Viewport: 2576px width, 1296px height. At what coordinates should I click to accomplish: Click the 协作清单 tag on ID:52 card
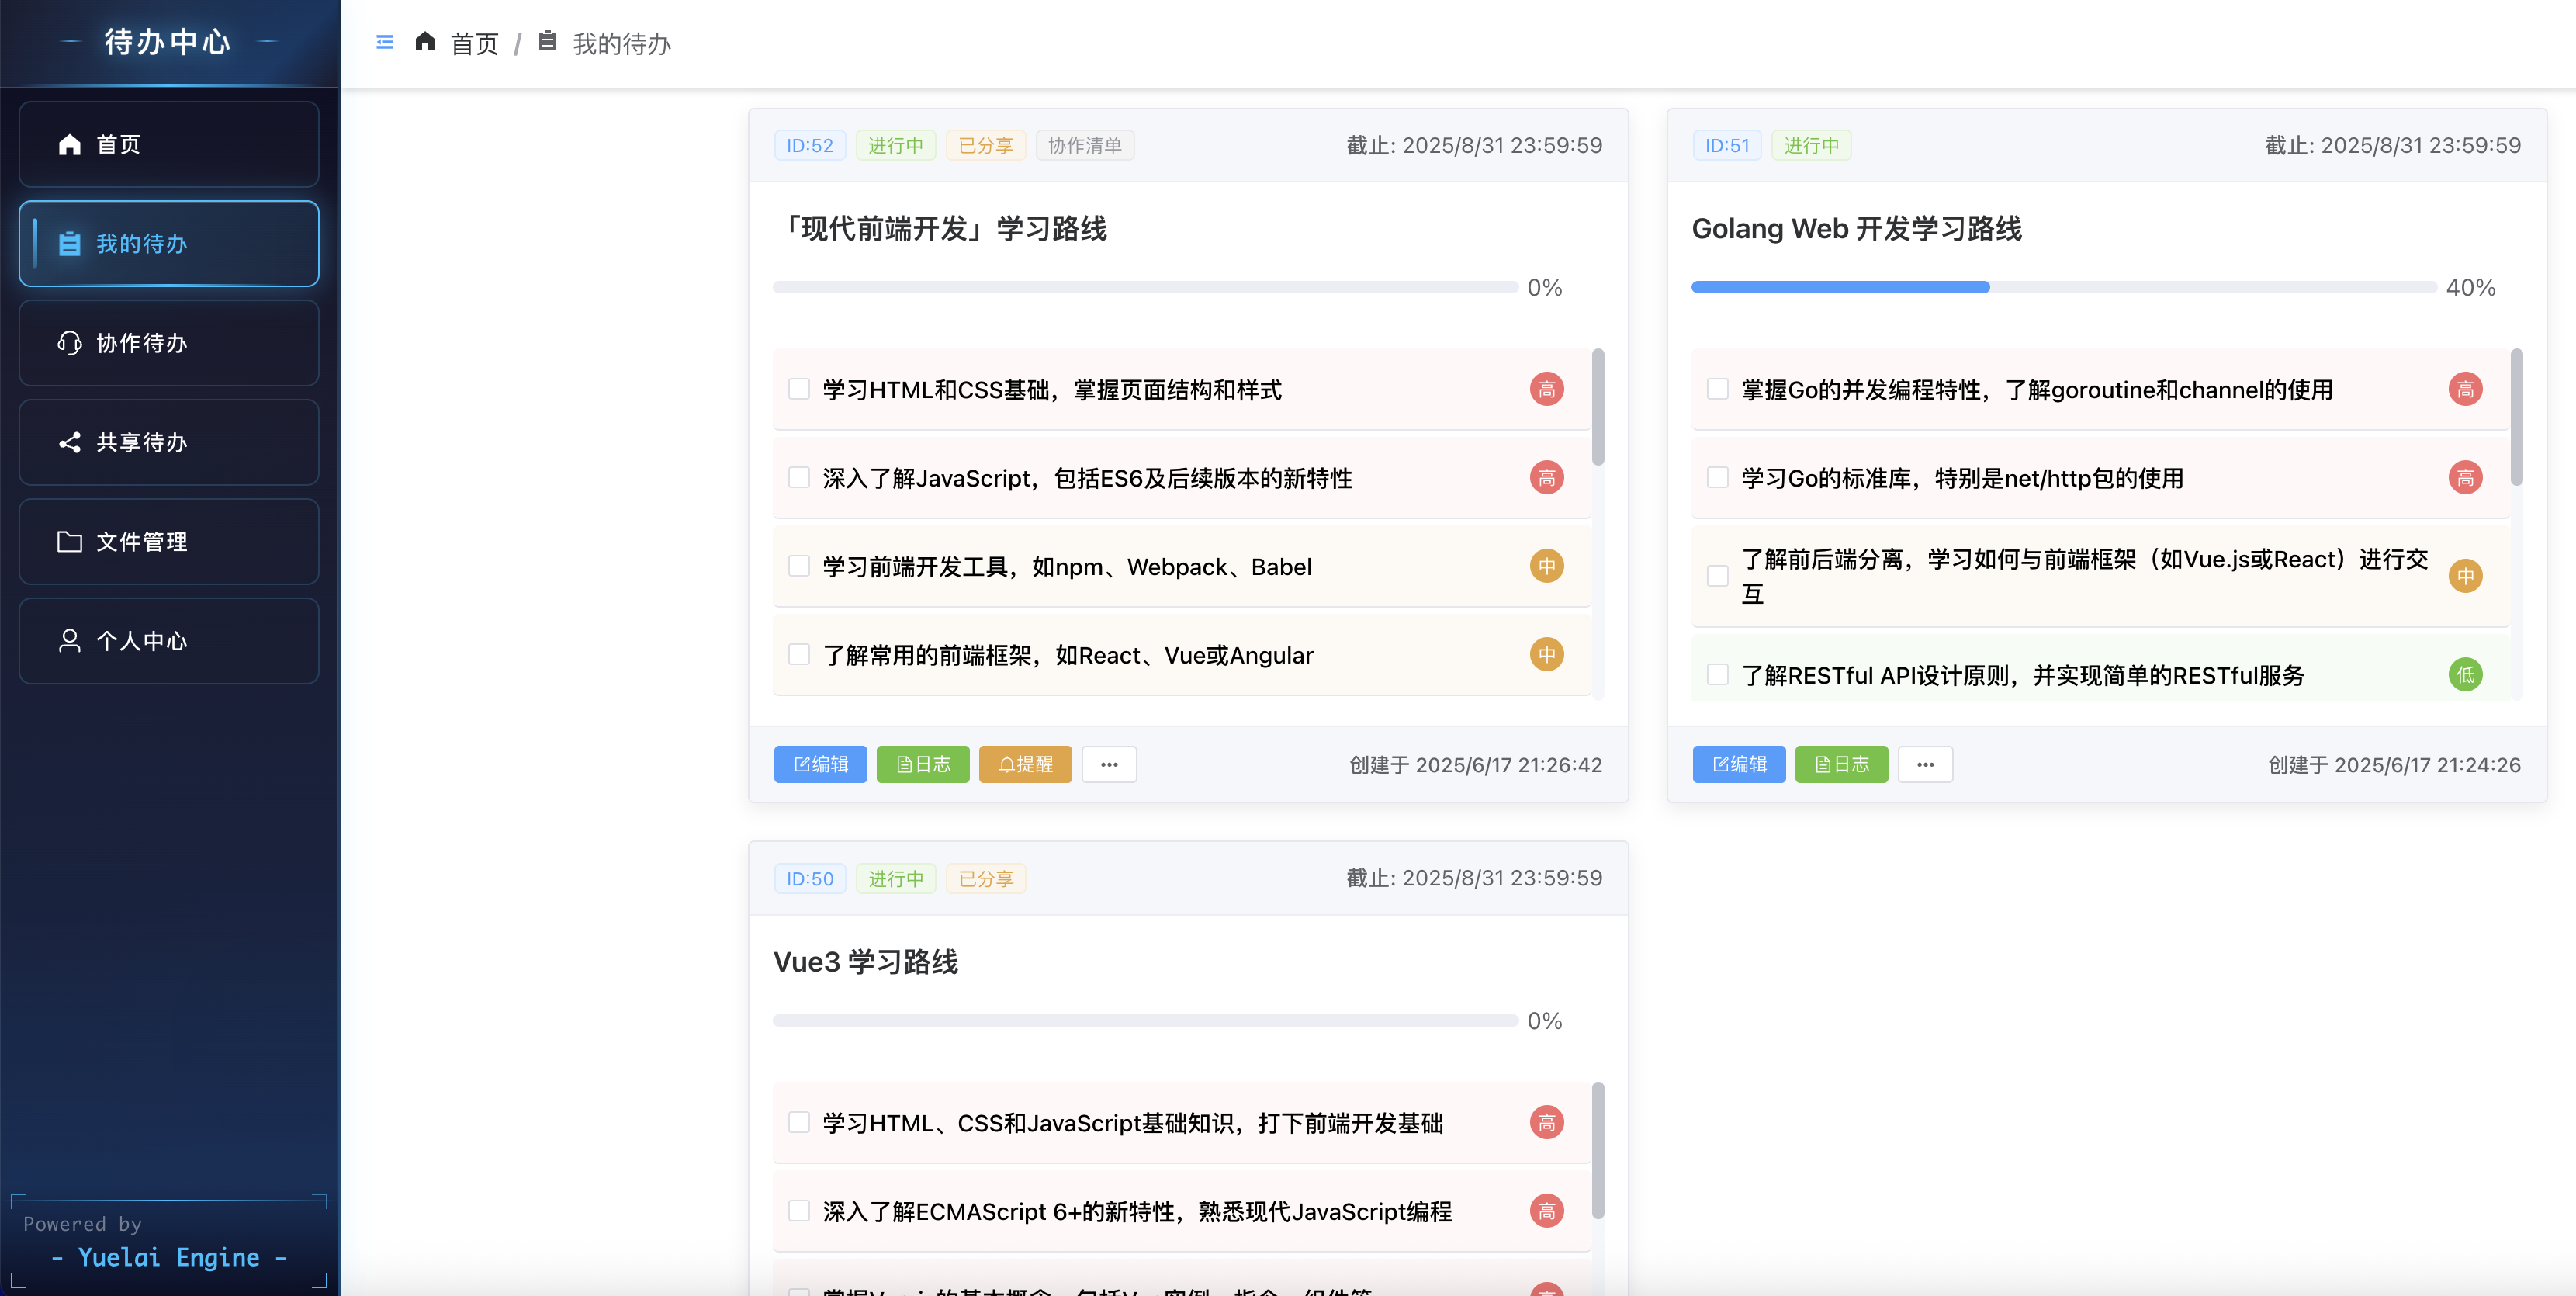click(x=1085, y=145)
